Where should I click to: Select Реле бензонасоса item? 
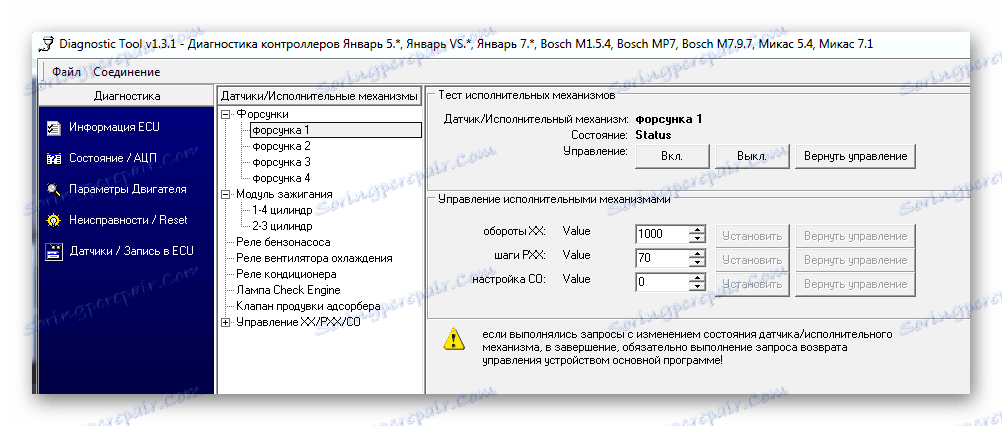[x=283, y=242]
